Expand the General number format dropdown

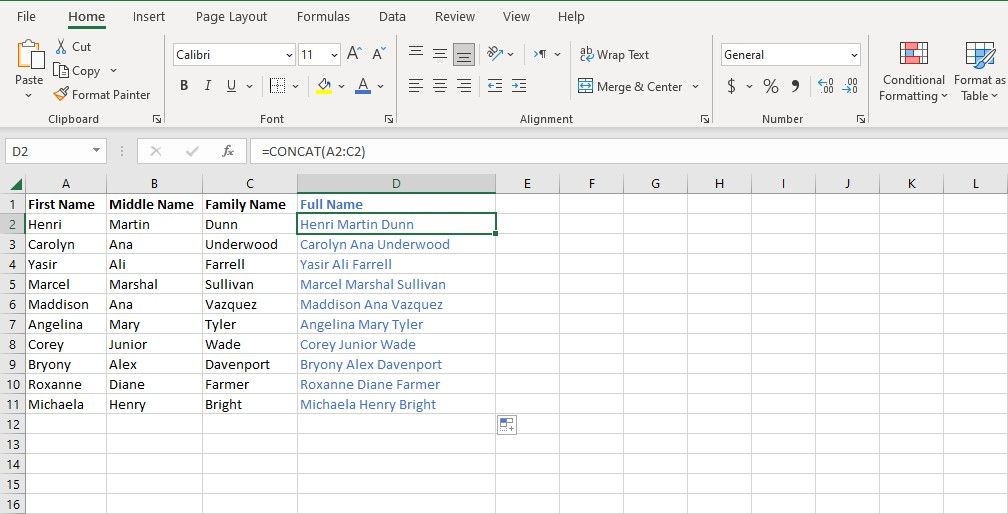(x=853, y=55)
